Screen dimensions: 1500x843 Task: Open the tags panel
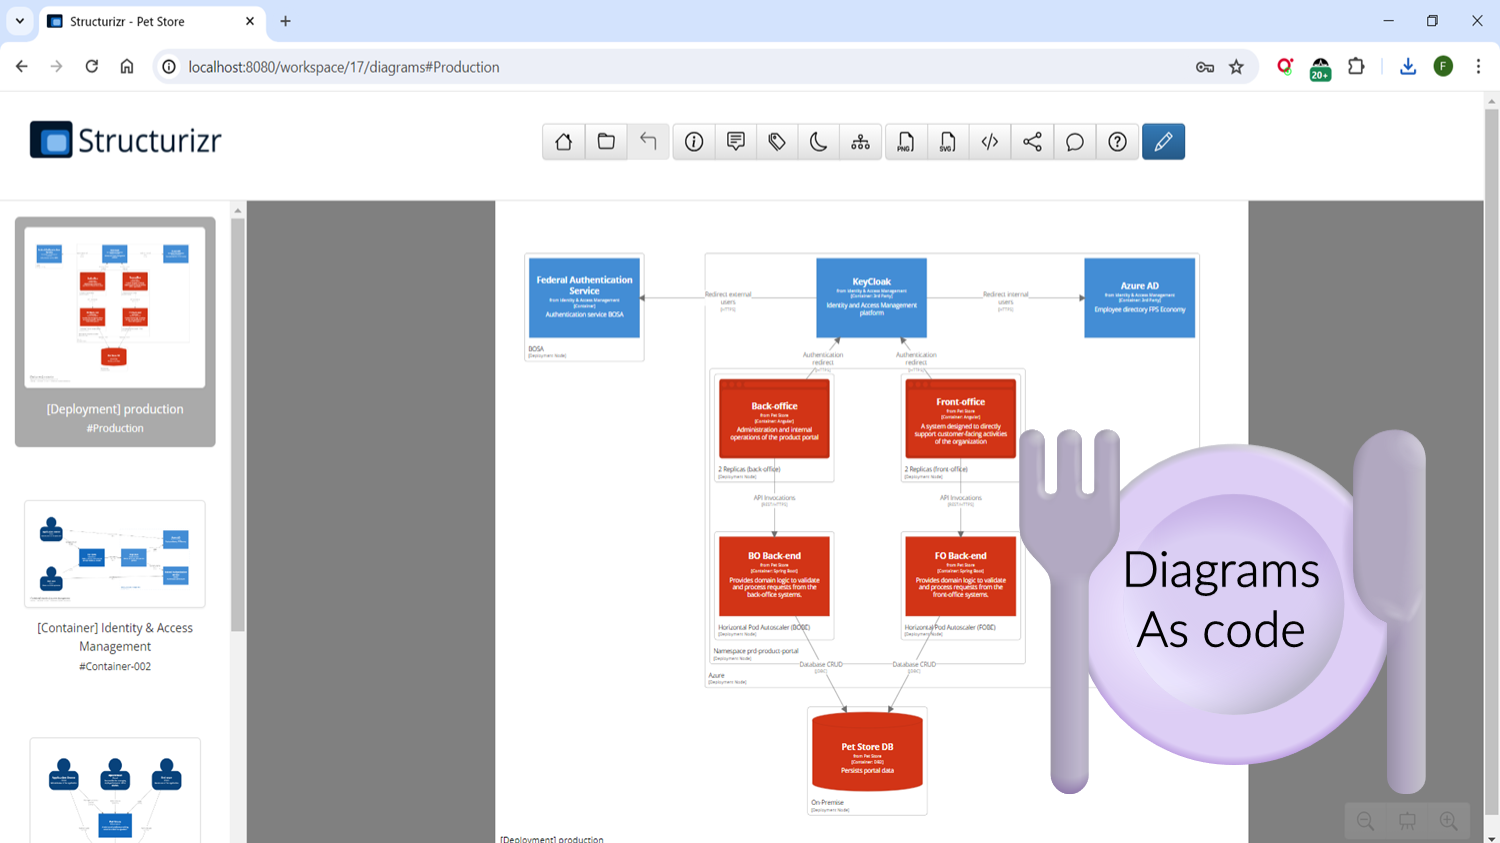[x=777, y=141]
